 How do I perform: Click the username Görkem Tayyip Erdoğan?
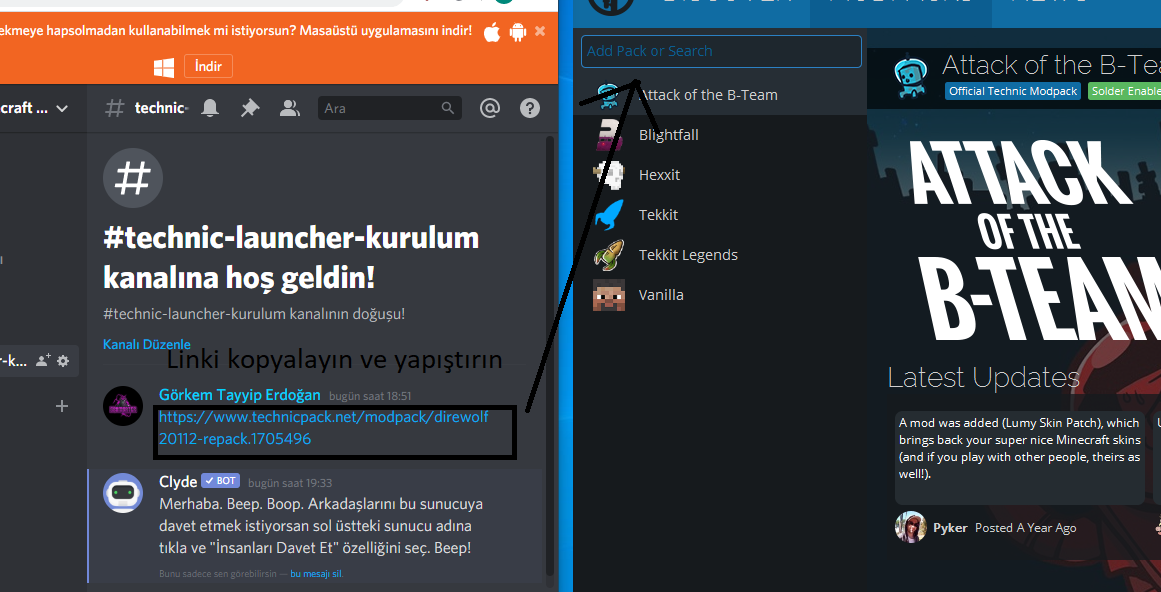(x=240, y=394)
